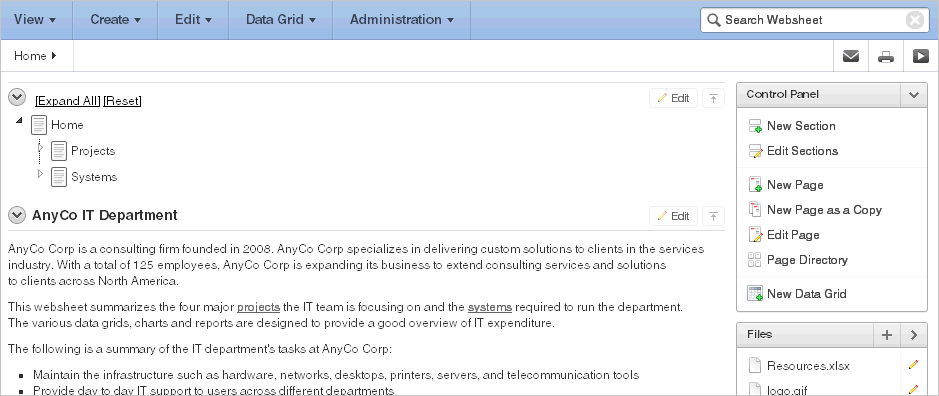939x396 pixels.
Task: Click the email envelope icon
Action: 850,56
